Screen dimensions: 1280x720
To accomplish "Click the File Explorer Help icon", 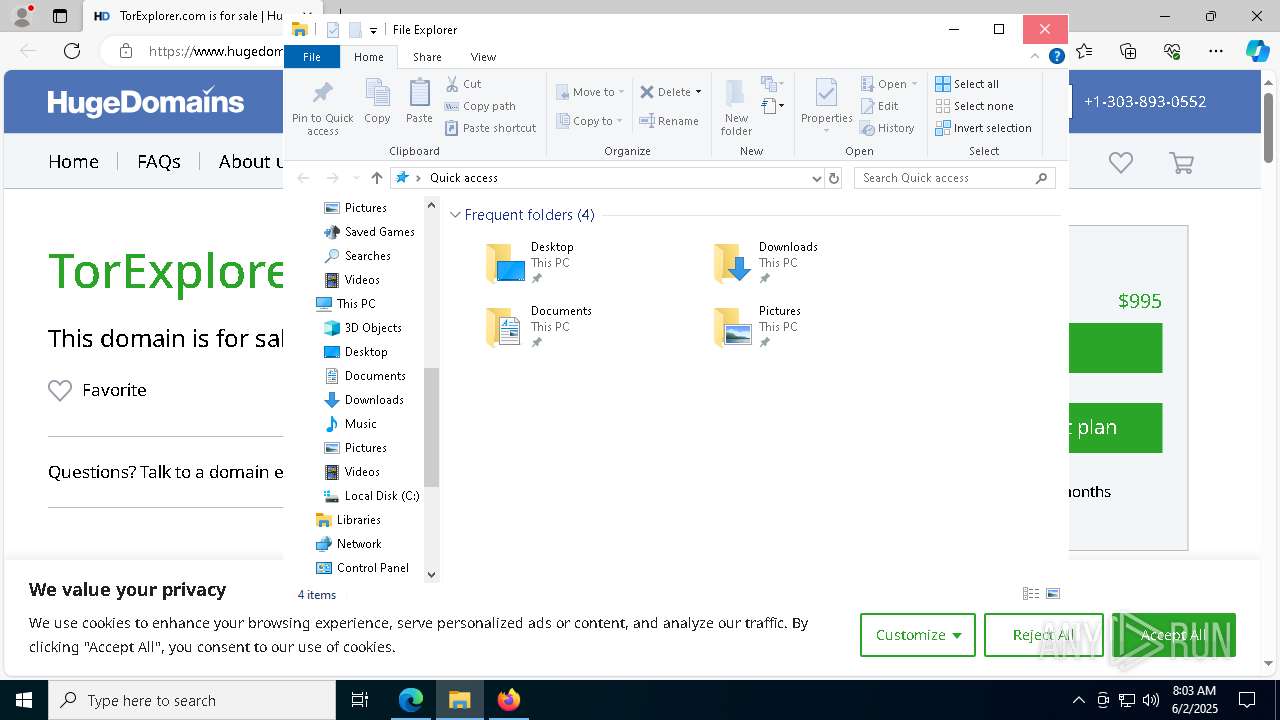I will [1056, 57].
